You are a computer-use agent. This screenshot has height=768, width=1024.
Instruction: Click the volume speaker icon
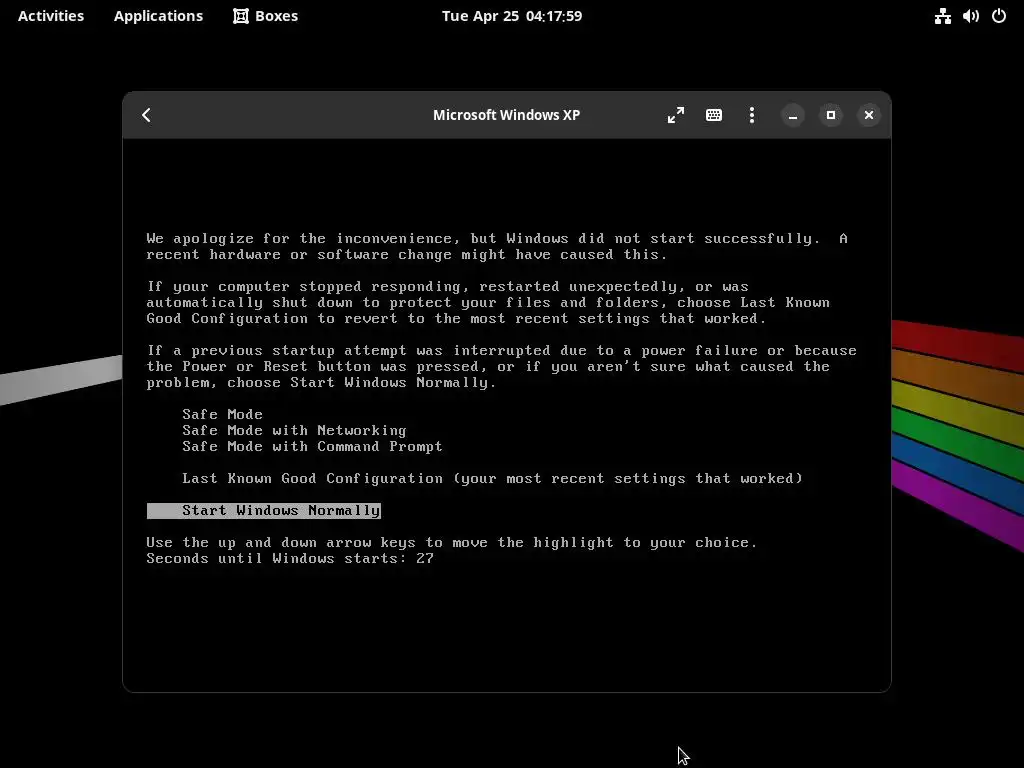[x=970, y=16]
